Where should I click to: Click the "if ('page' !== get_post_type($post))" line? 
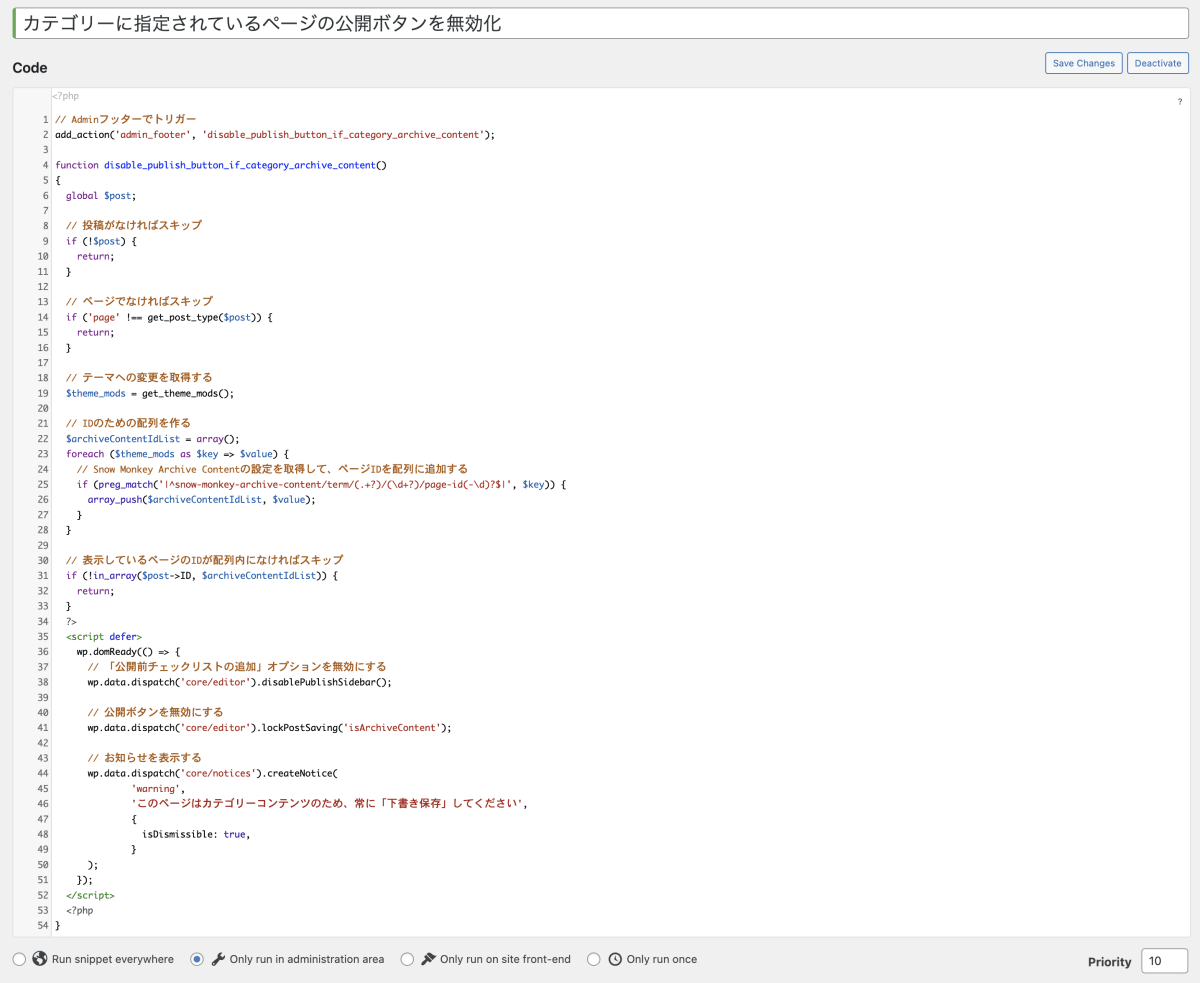click(169, 317)
